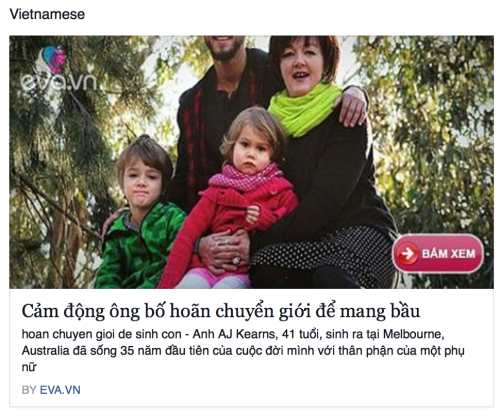Click the white arrow icon inside BẤM XEM
500x415 pixels.
[407, 254]
